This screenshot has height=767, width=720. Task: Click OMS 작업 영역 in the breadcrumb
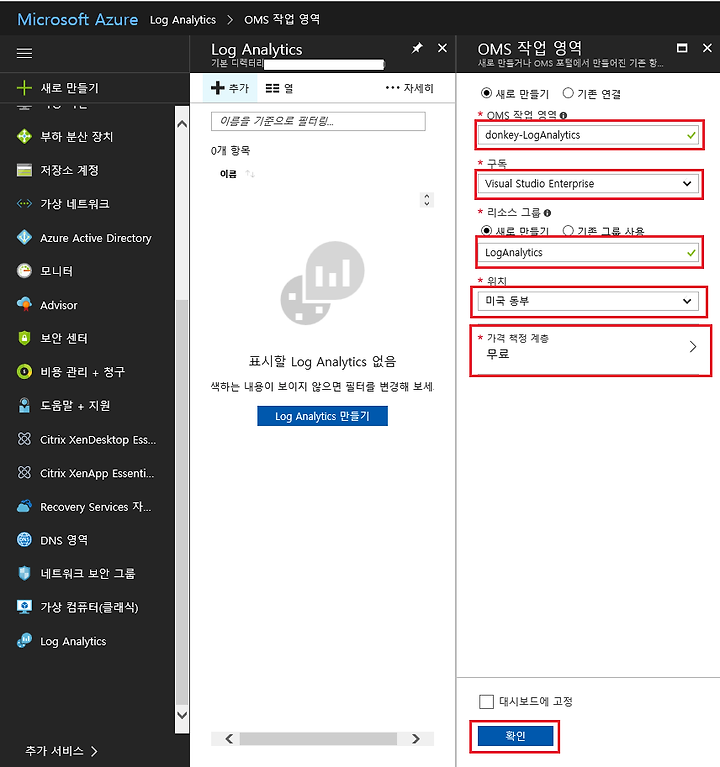pyautogui.click(x=282, y=19)
